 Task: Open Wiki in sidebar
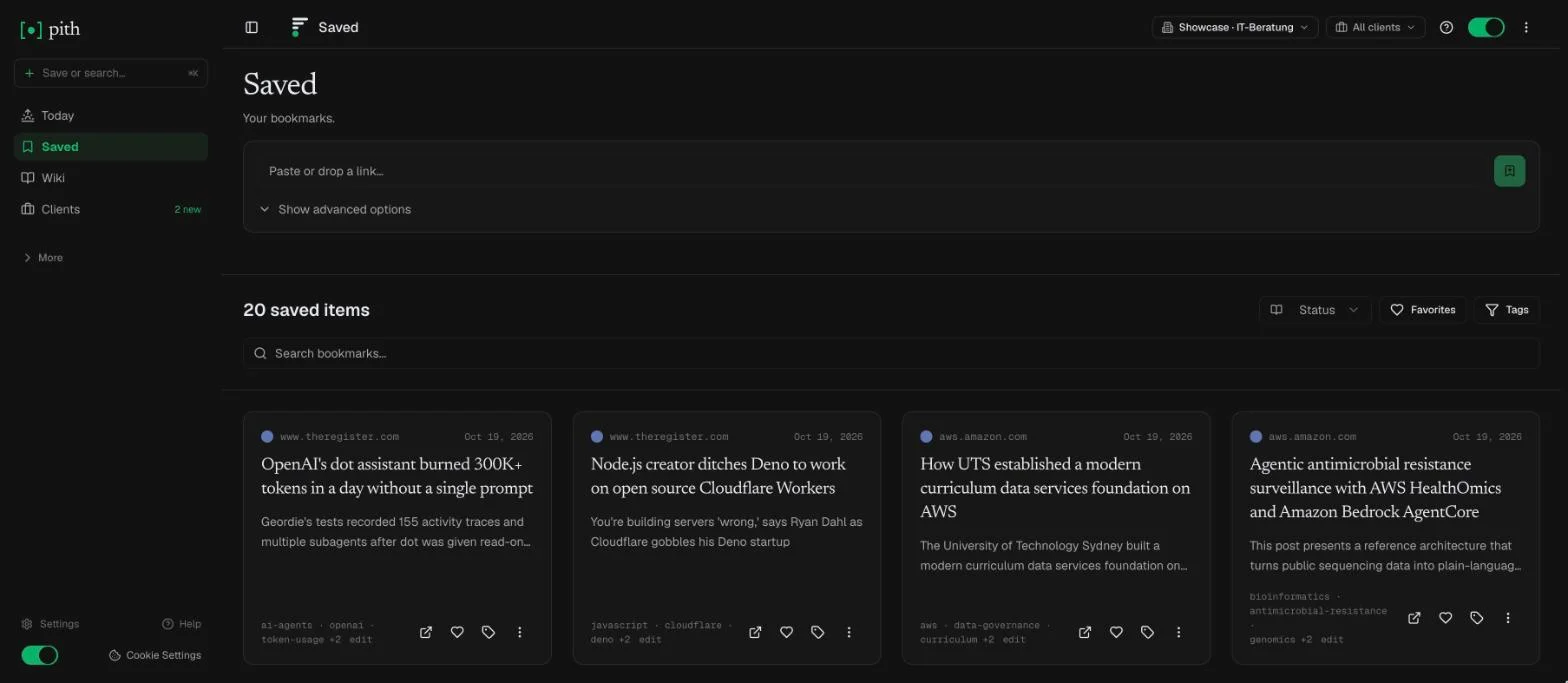point(111,177)
